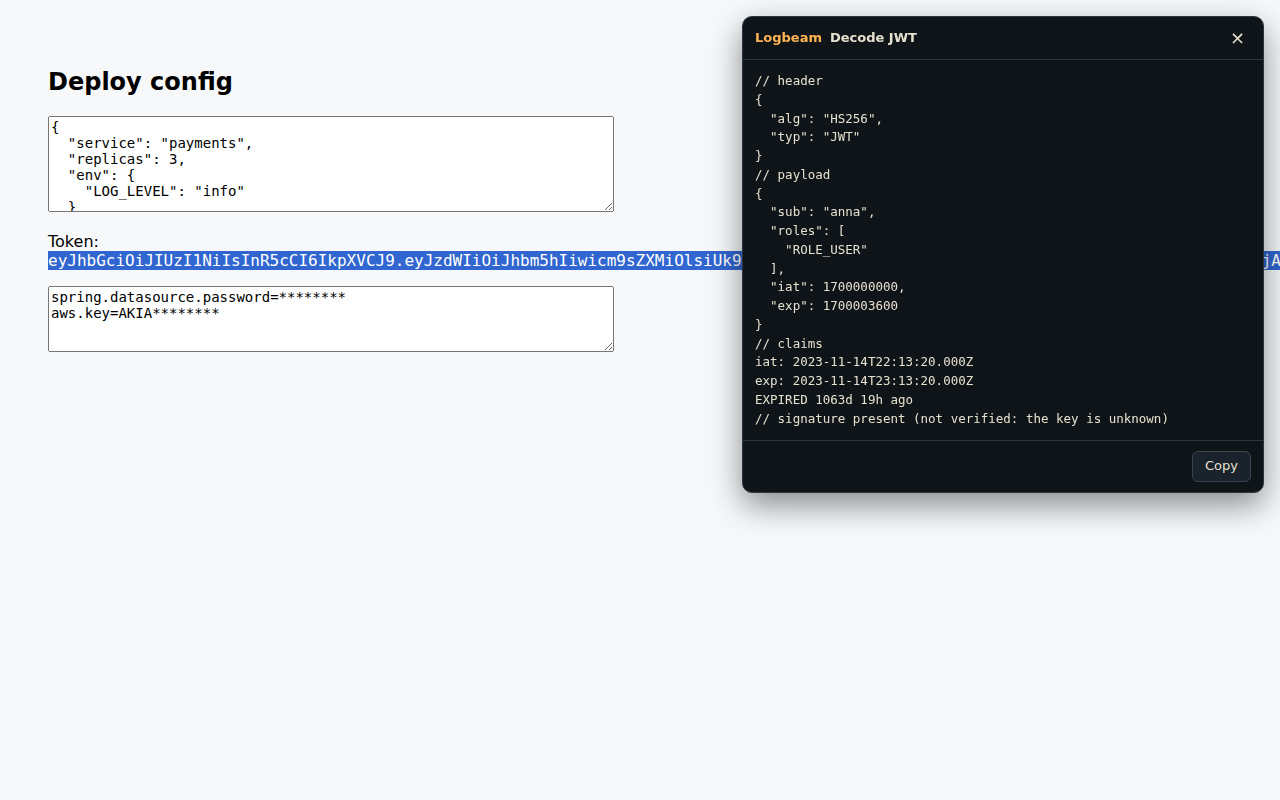
Task: Click the iat: 2023-11-14T22:13:20.000Z claim
Action: point(864,362)
